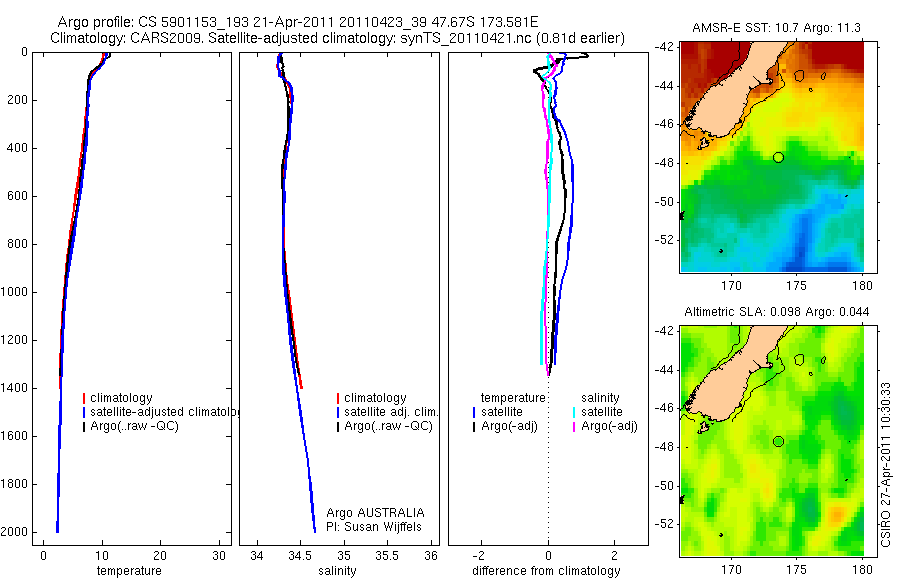This screenshot has width=900, height=580.
Task: Select 'satellite adj. clim.' legend entry in the salinity panel
Action: (391, 412)
